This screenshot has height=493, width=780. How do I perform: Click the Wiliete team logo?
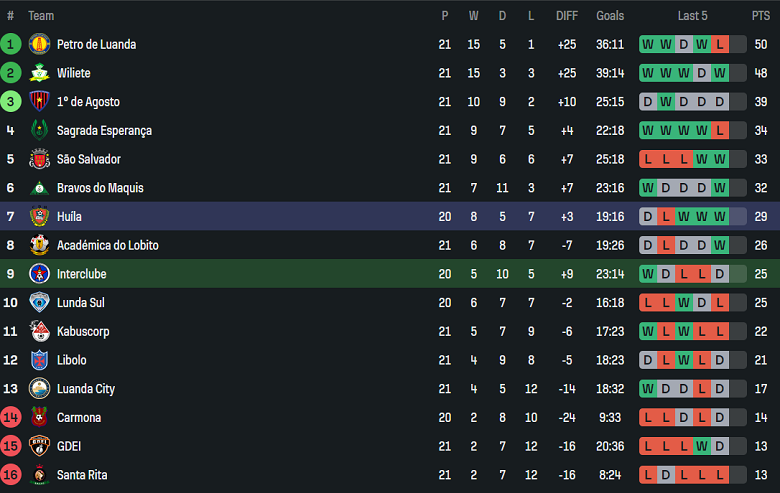point(39,73)
